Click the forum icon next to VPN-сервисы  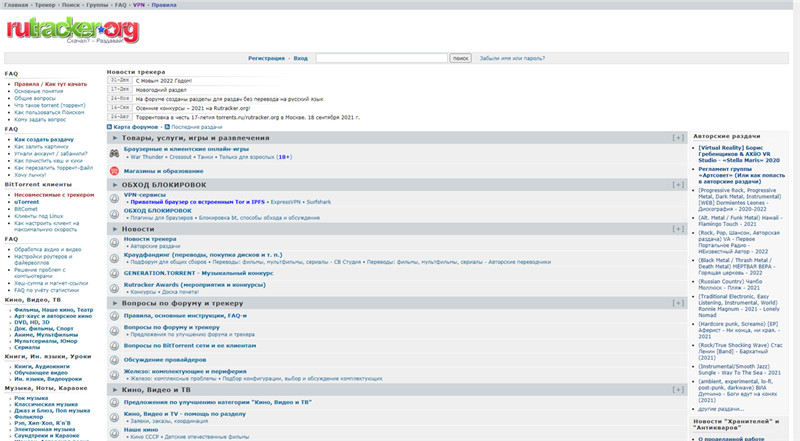[115, 199]
